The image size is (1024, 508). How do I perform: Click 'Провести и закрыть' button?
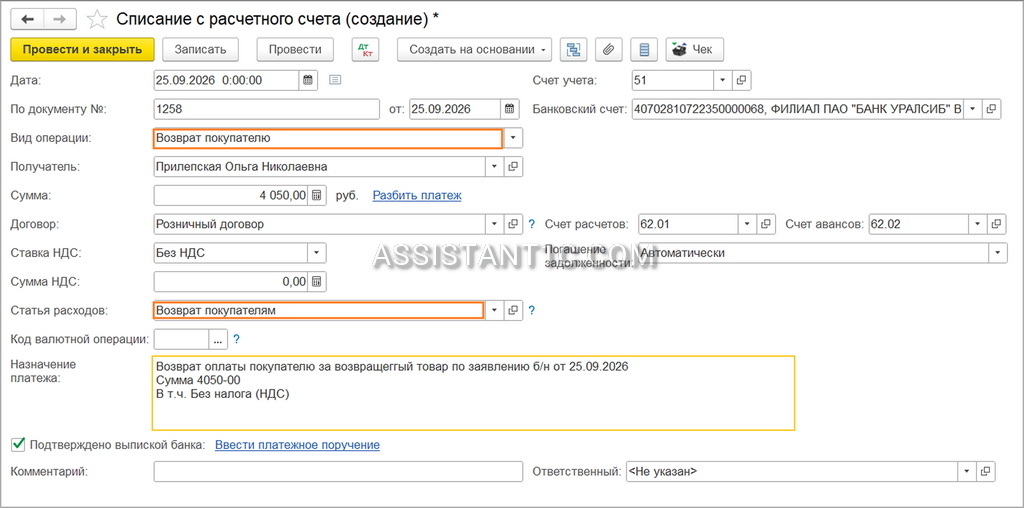tap(82, 49)
